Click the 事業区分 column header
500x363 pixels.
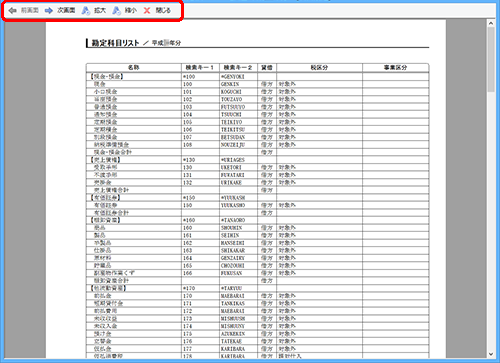pos(395,68)
